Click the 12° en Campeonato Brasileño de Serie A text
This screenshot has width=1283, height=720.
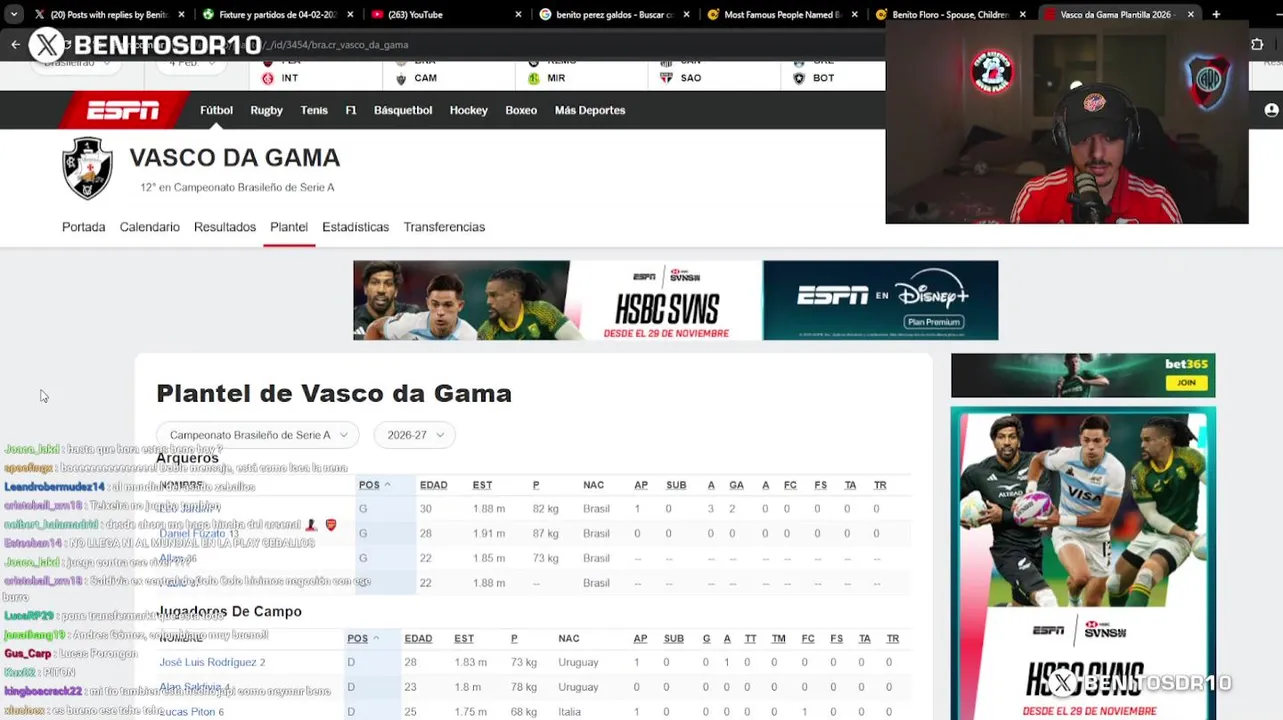click(237, 187)
